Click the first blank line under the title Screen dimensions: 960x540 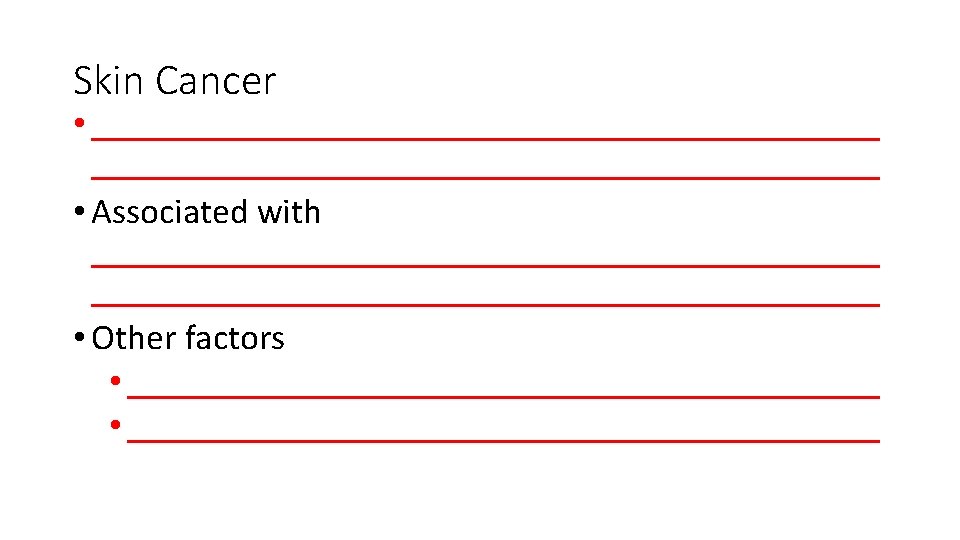pos(485,137)
